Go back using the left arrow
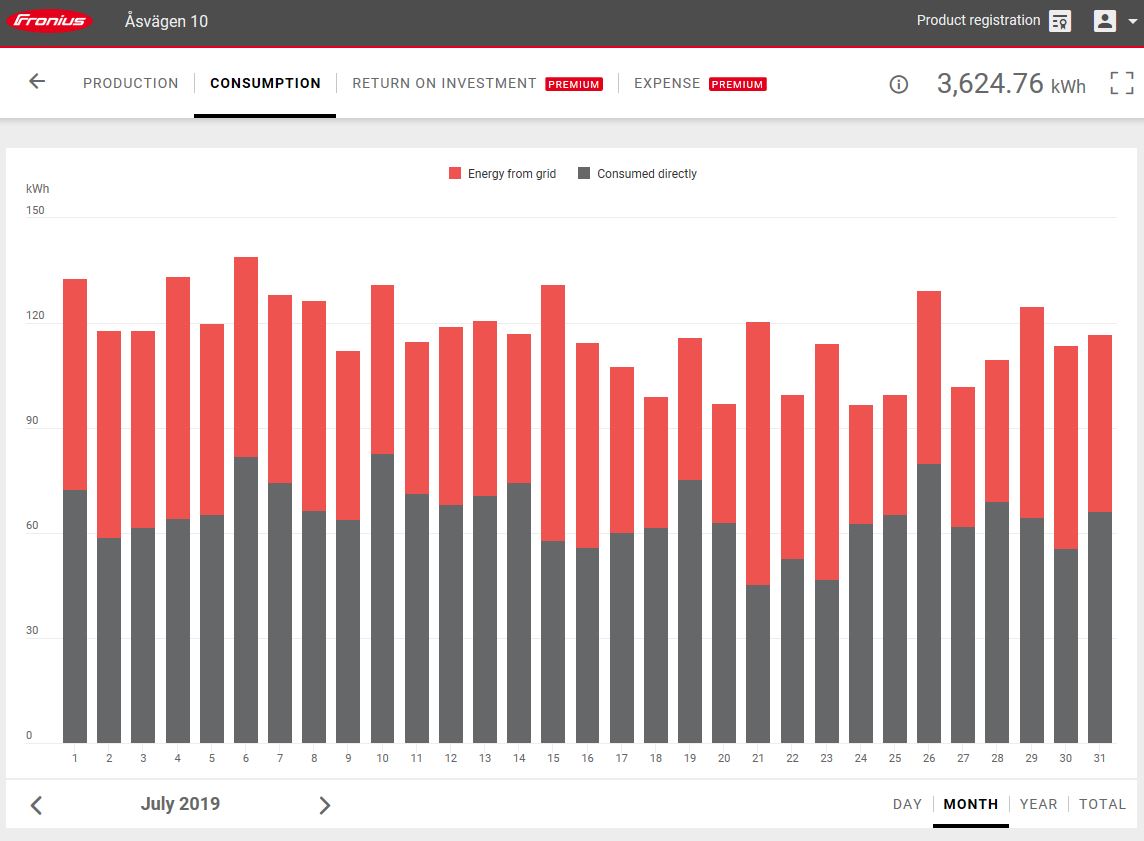Image resolution: width=1144 pixels, height=841 pixels. [x=37, y=82]
